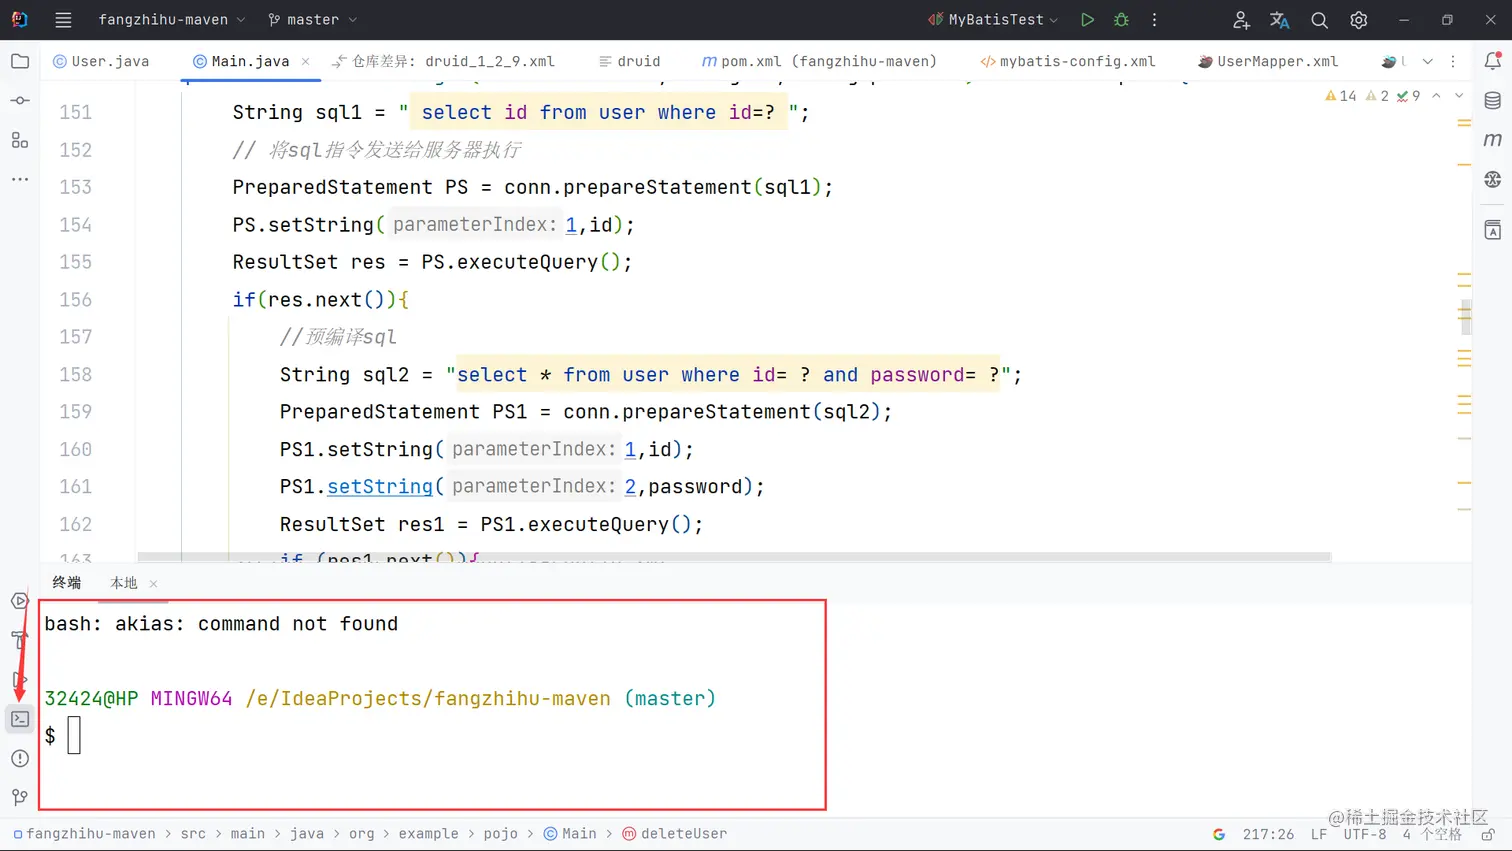This screenshot has height=851, width=1512.
Task: Open the Database tool window
Action: pos(1492,101)
